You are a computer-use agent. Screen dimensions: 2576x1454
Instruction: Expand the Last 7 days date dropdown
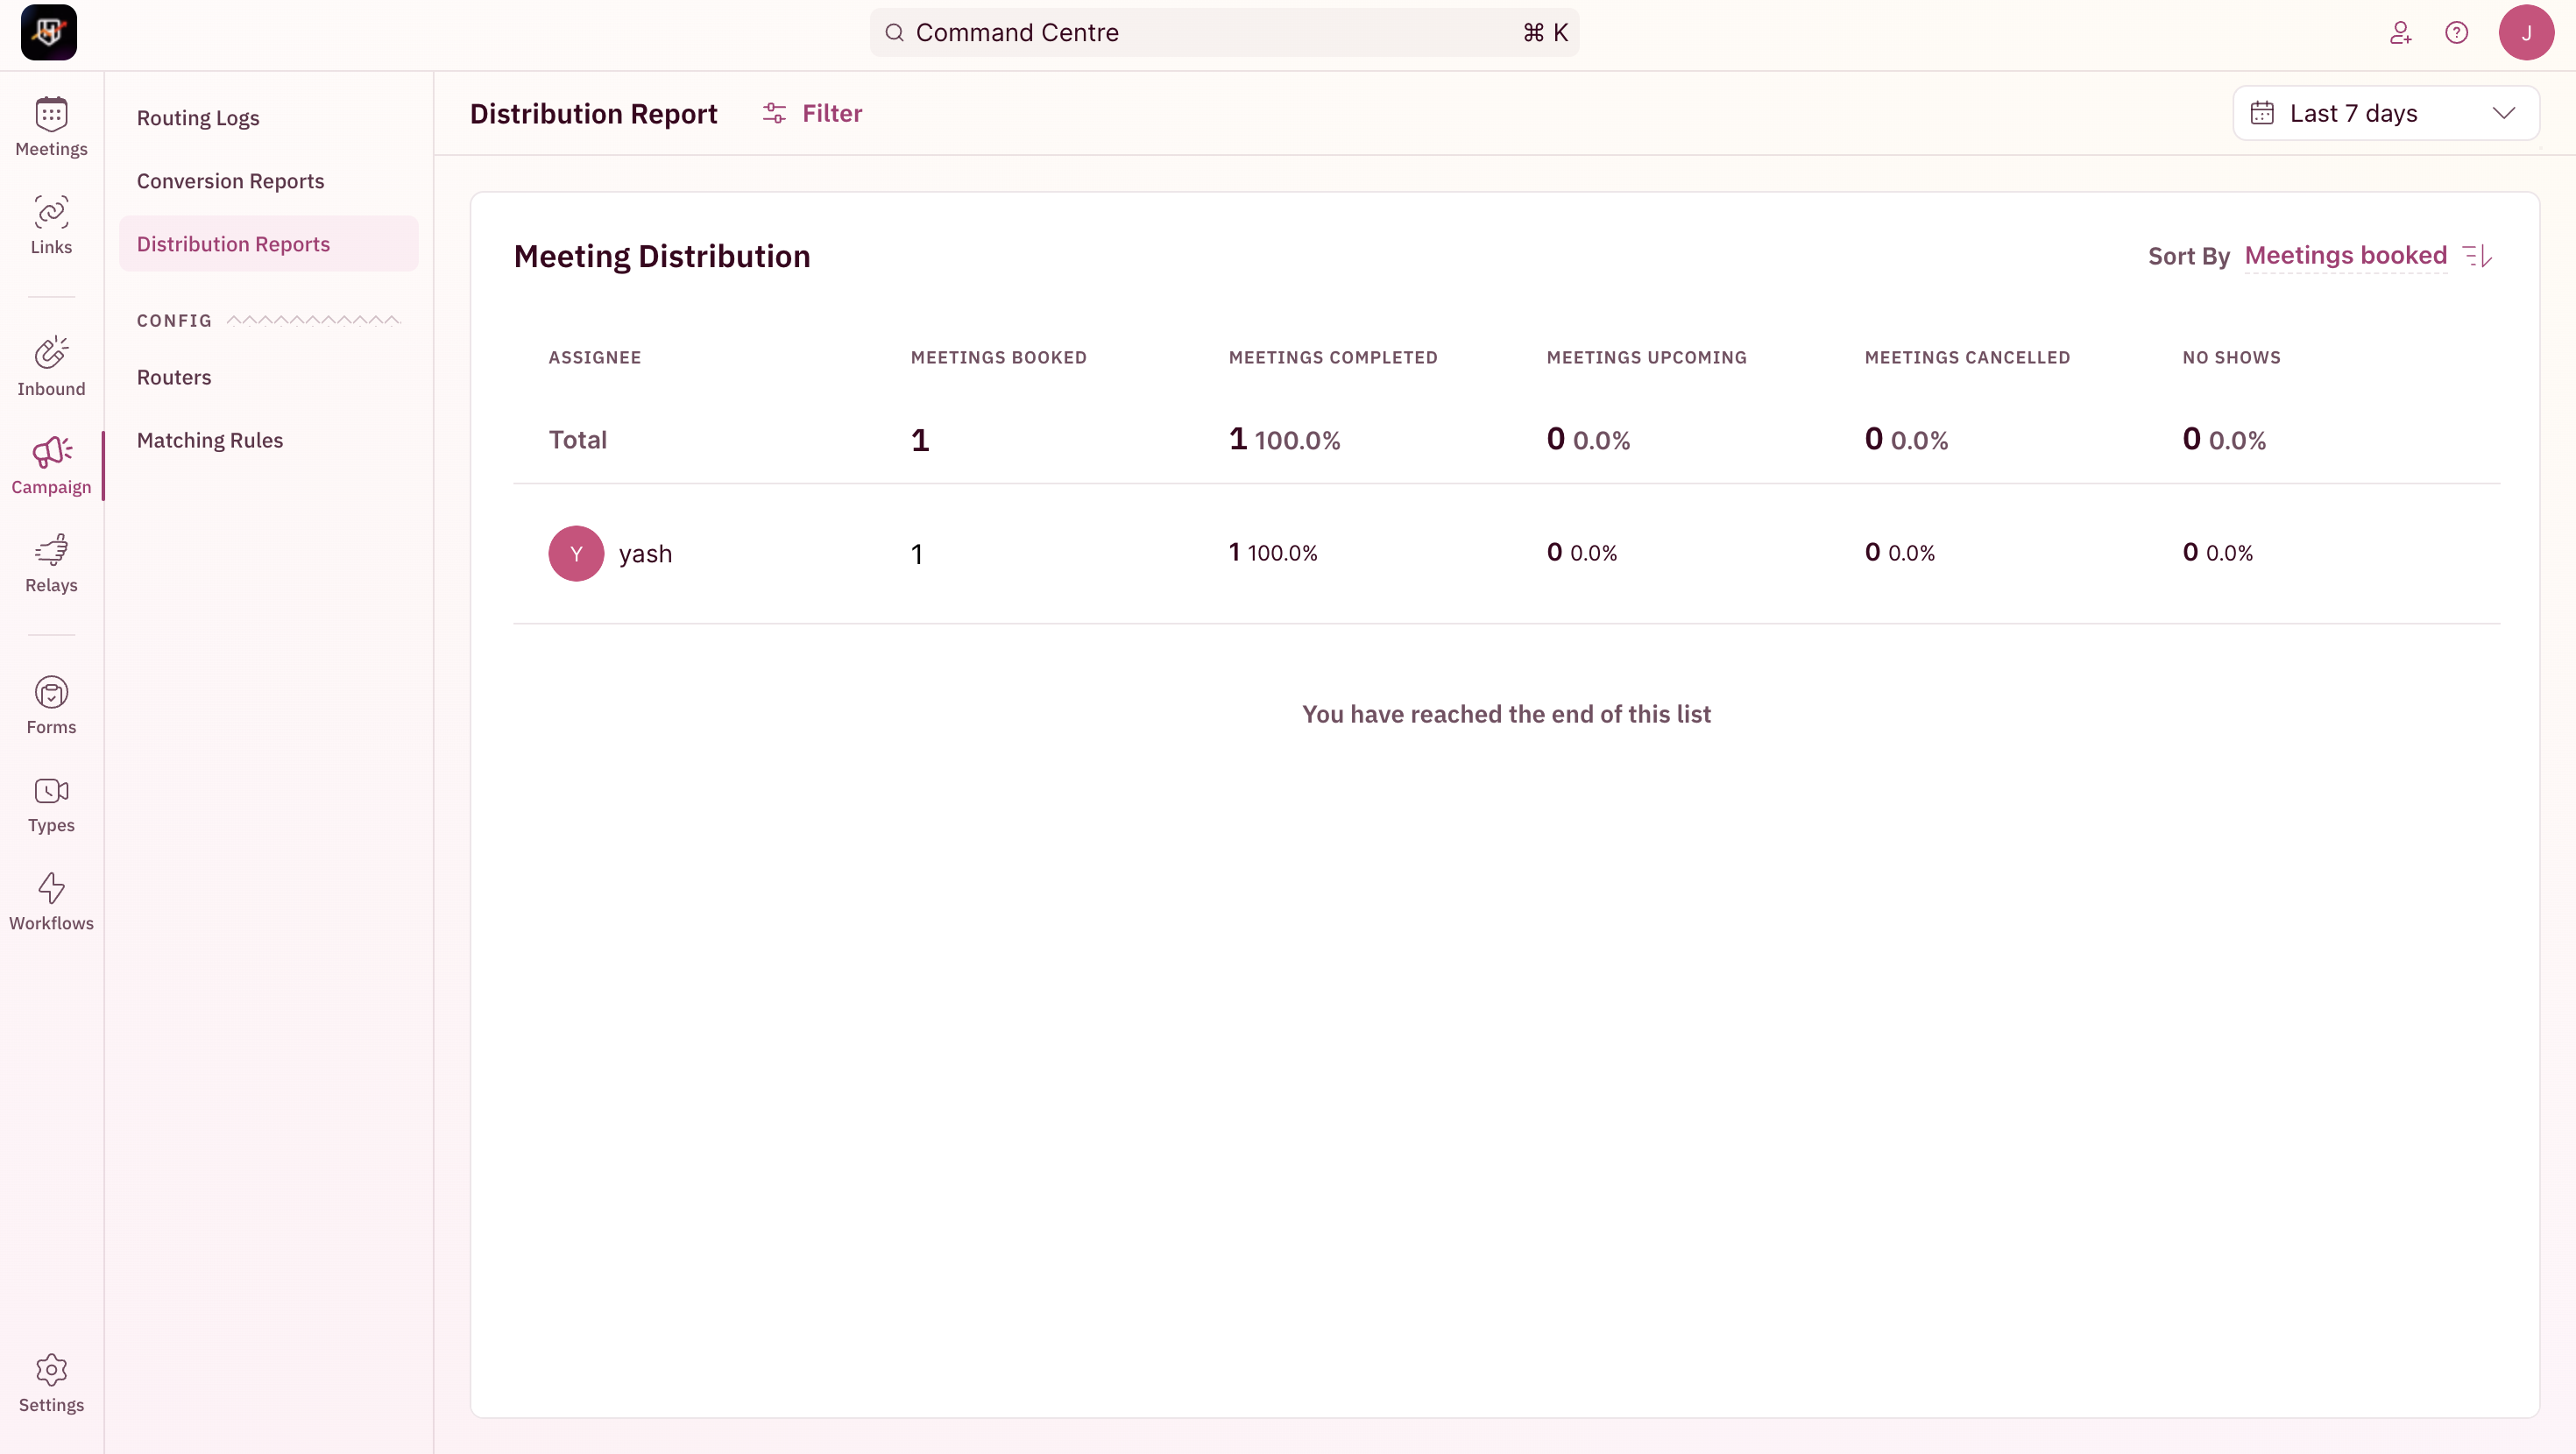click(x=2386, y=113)
